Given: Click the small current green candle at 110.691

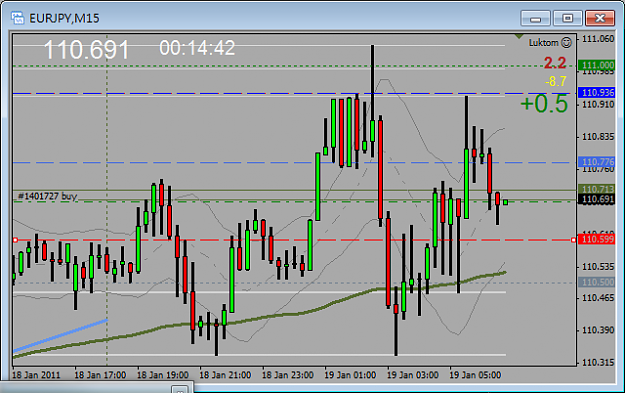Looking at the screenshot, I should coord(505,202).
